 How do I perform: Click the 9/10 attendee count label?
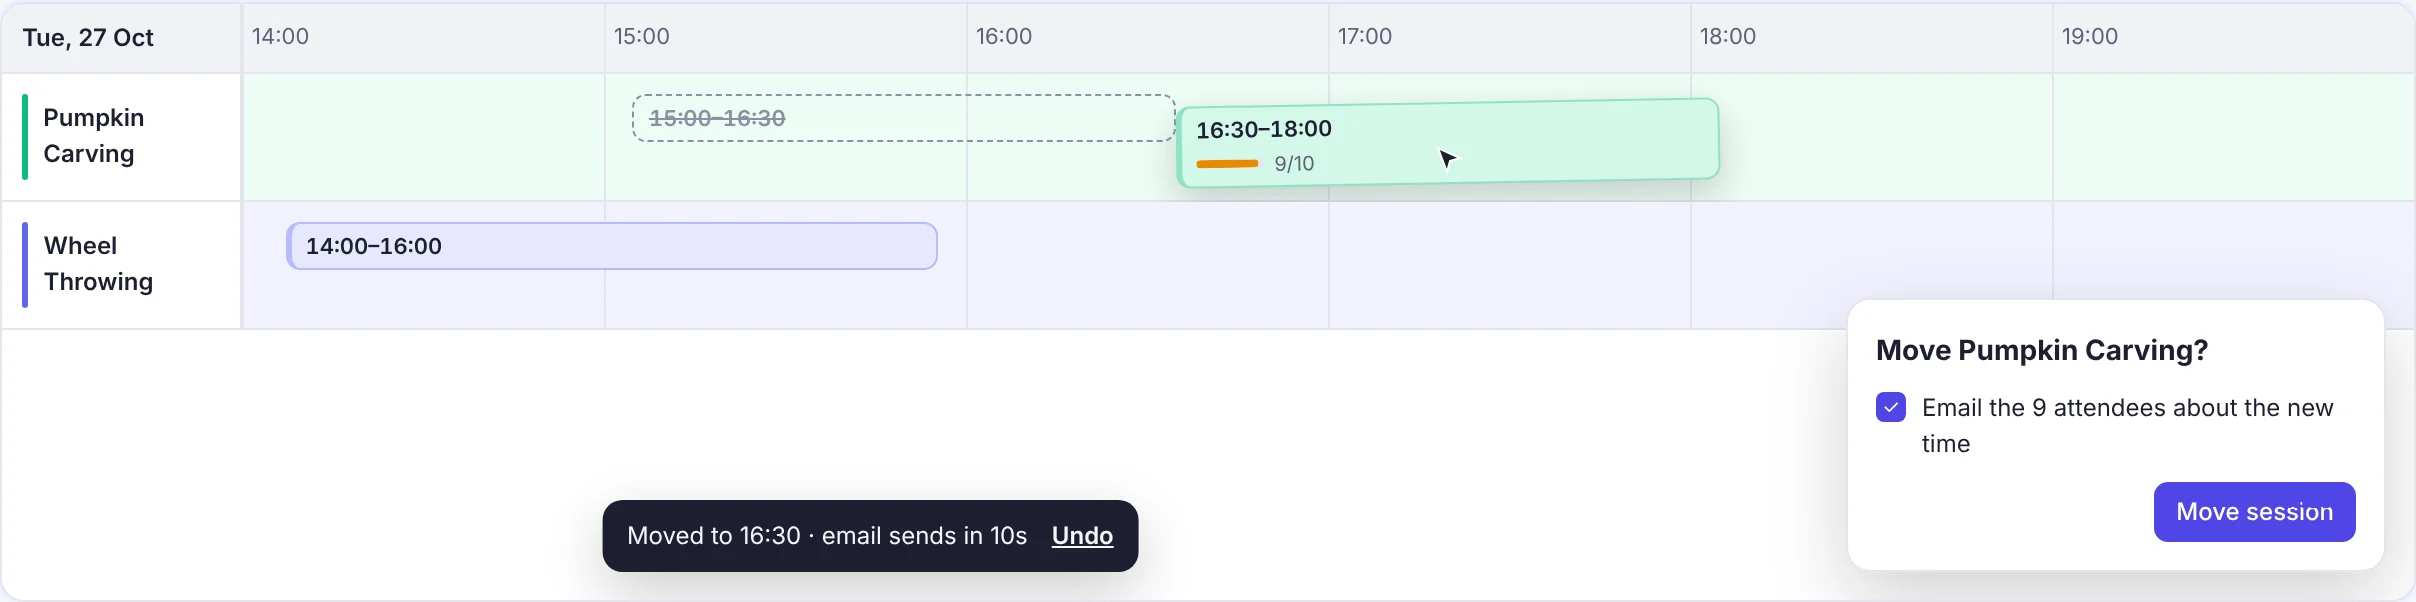click(1294, 164)
